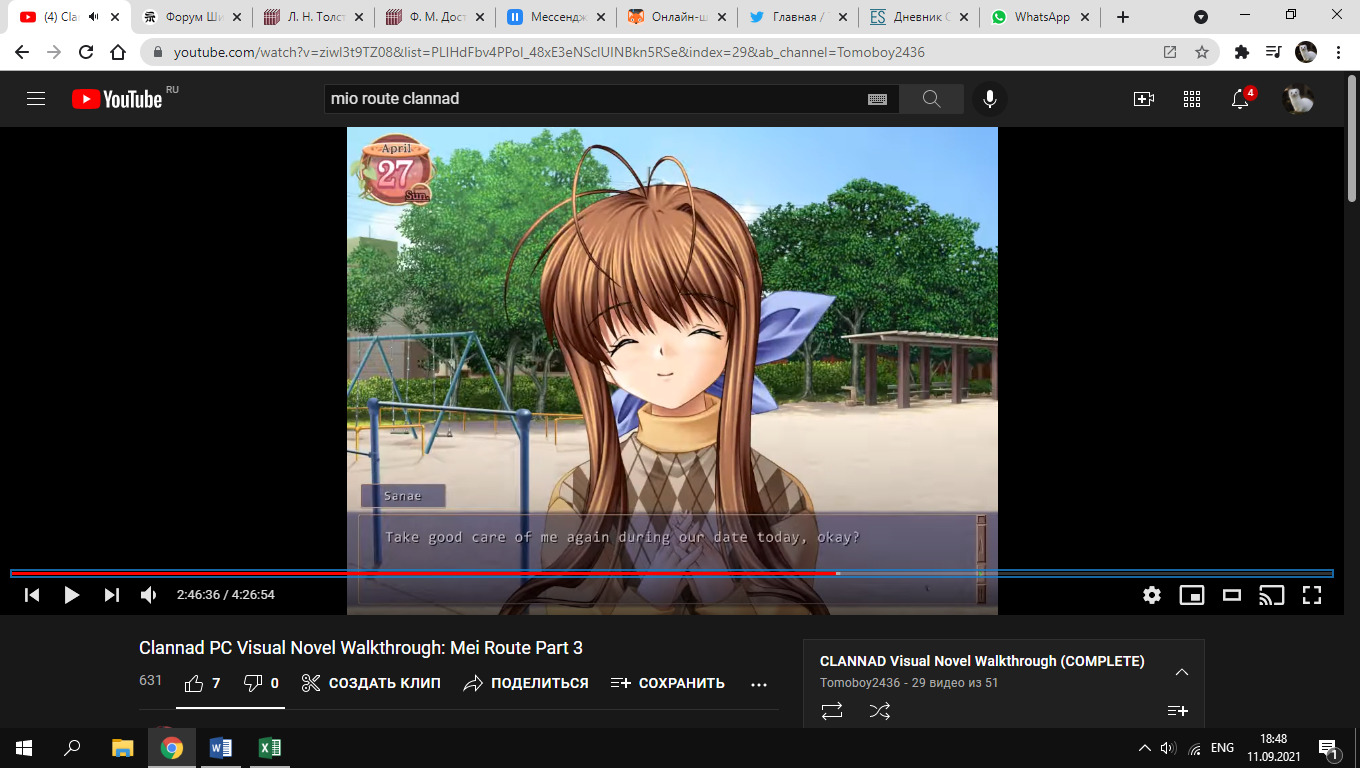Collapse the CLANNAD playlist panel
This screenshot has height=768, width=1360.
(1181, 672)
